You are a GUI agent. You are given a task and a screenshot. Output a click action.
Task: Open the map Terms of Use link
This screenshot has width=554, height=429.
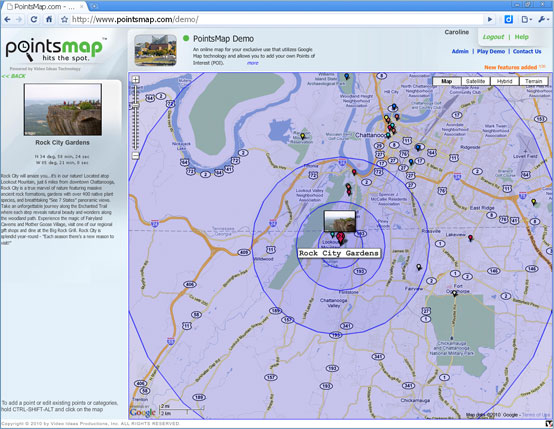536,415
